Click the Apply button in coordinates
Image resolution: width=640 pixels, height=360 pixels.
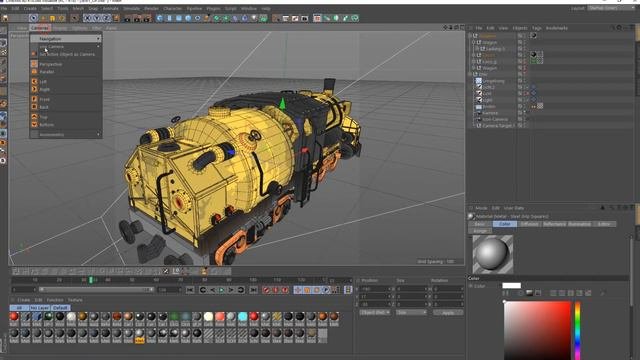click(448, 313)
